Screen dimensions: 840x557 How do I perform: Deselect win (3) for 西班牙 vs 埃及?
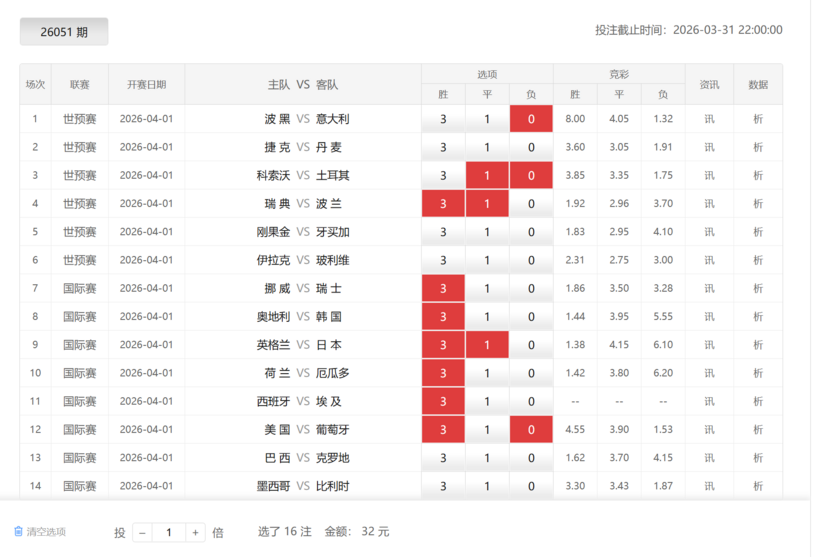click(443, 401)
